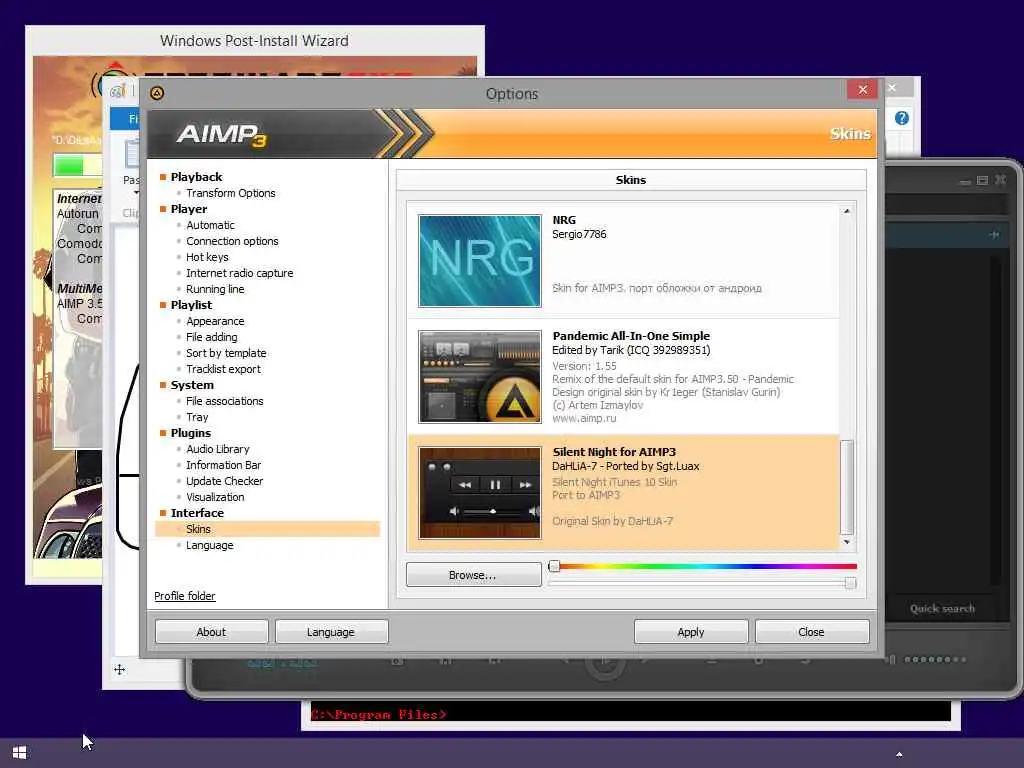1024x768 pixels.
Task: Open Tracklist export settings
Action: pos(223,369)
